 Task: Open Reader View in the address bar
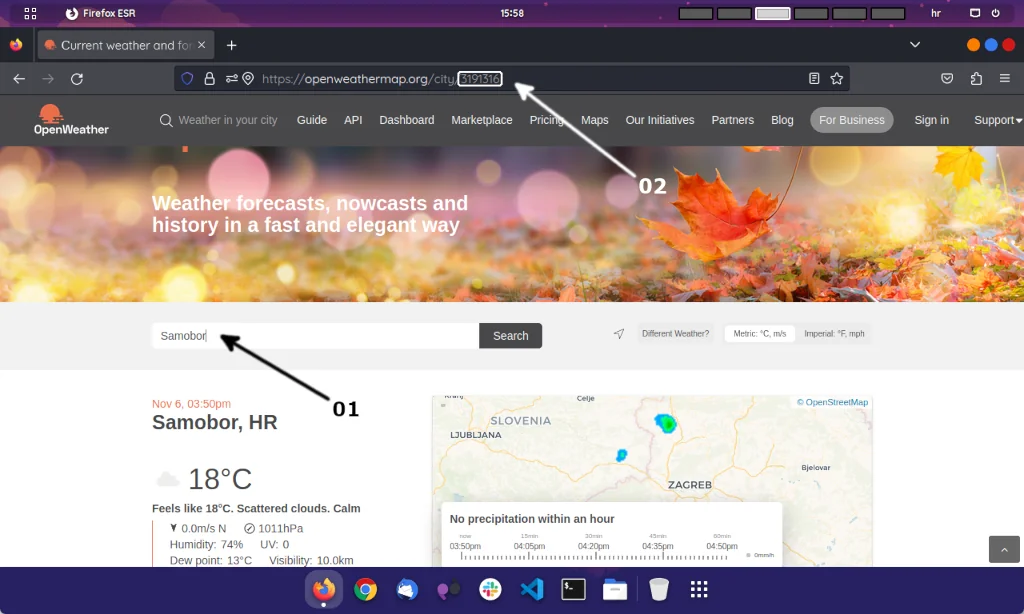tap(813, 78)
